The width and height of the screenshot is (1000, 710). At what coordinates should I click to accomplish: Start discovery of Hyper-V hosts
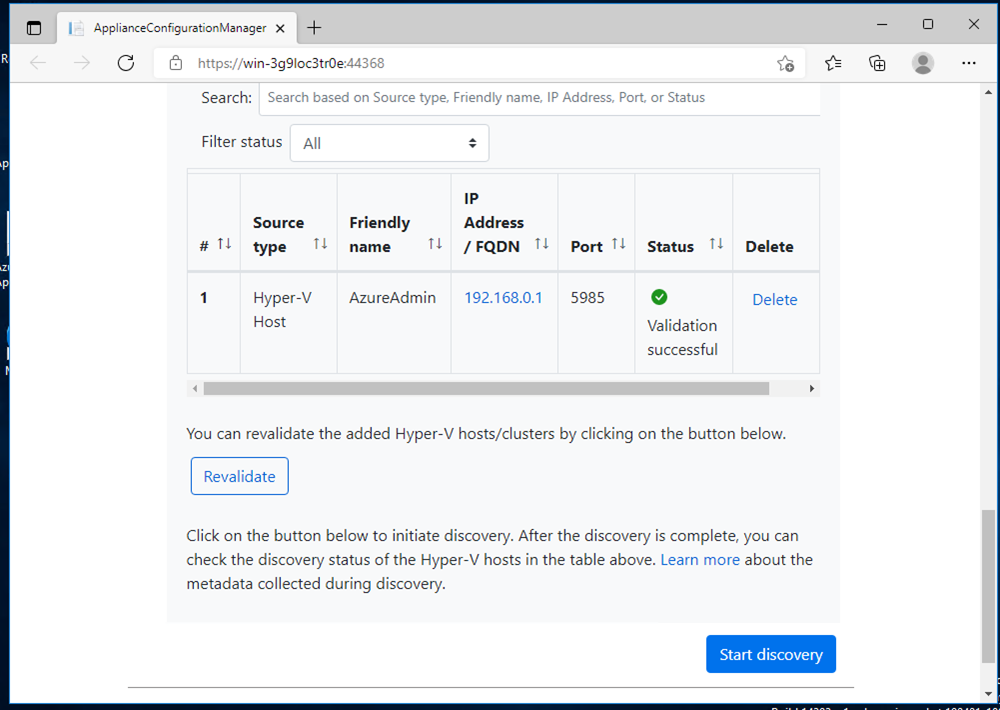(770, 653)
